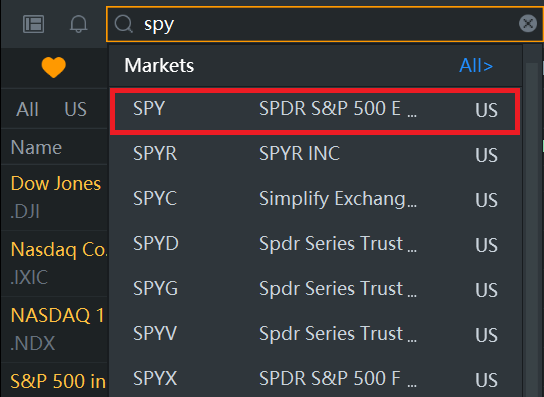Open NASDAQ 100 .NDX row
This screenshot has width=544, height=397.
(x=54, y=329)
